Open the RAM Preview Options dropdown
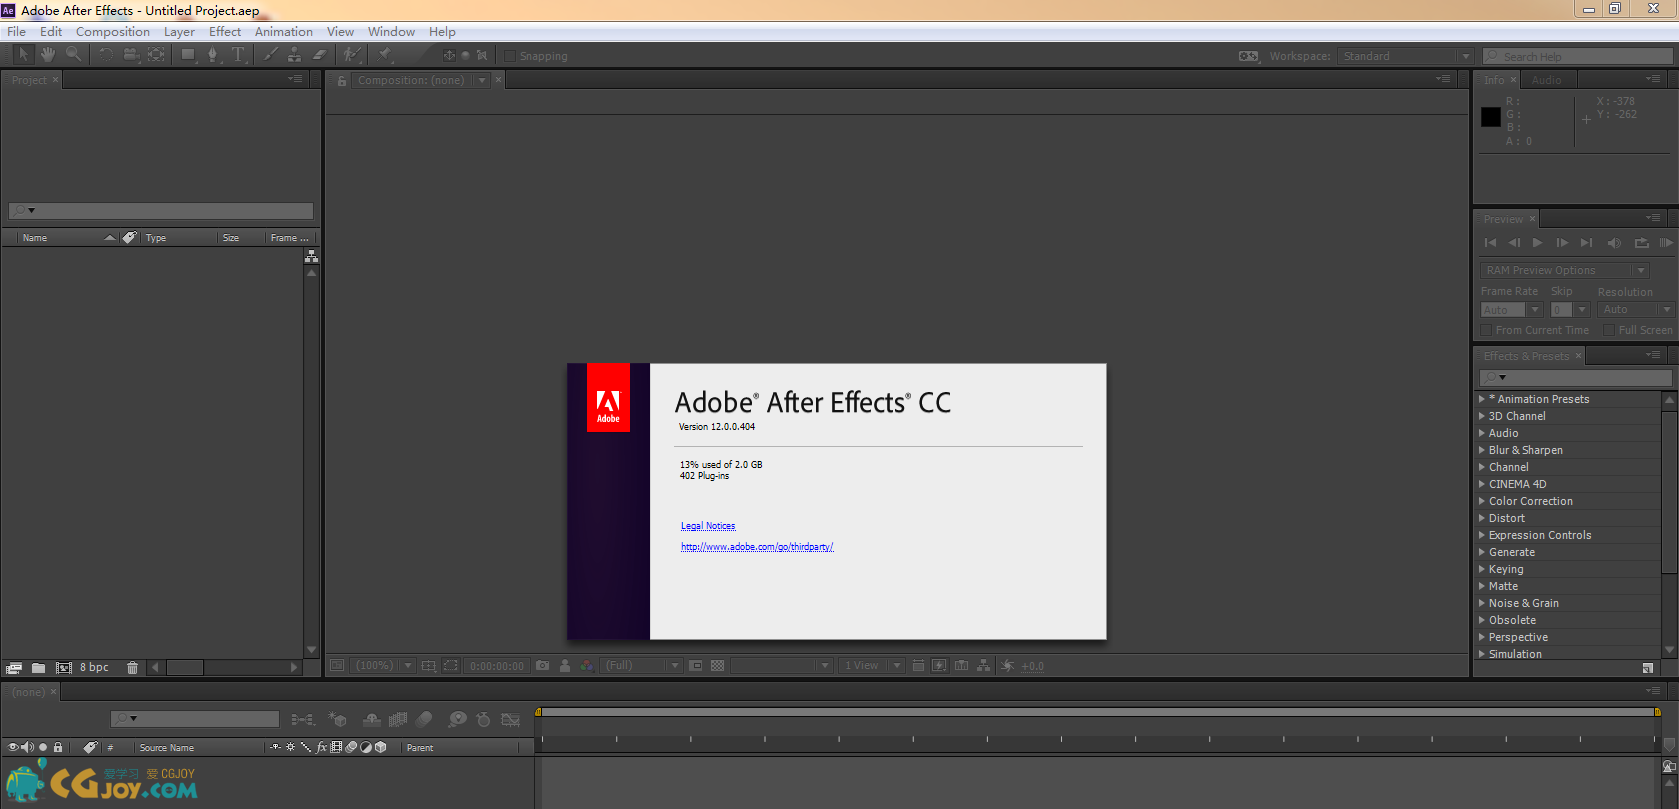This screenshot has height=809, width=1679. pyautogui.click(x=1564, y=270)
